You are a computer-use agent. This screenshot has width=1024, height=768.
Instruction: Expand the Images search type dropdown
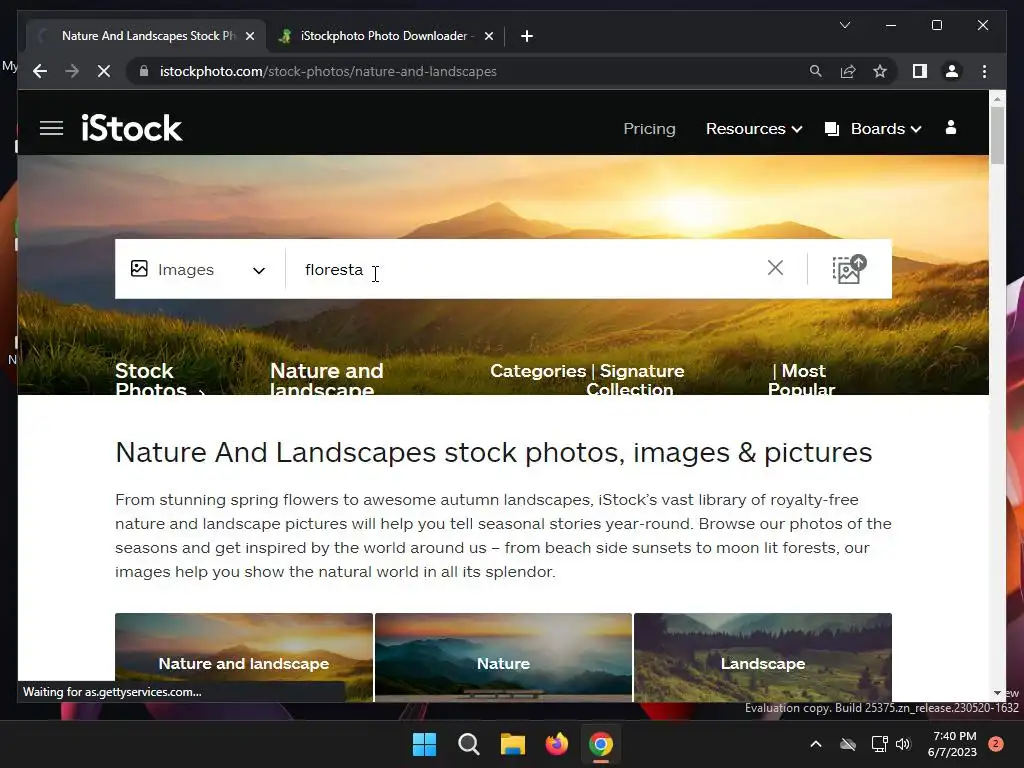click(x=259, y=270)
